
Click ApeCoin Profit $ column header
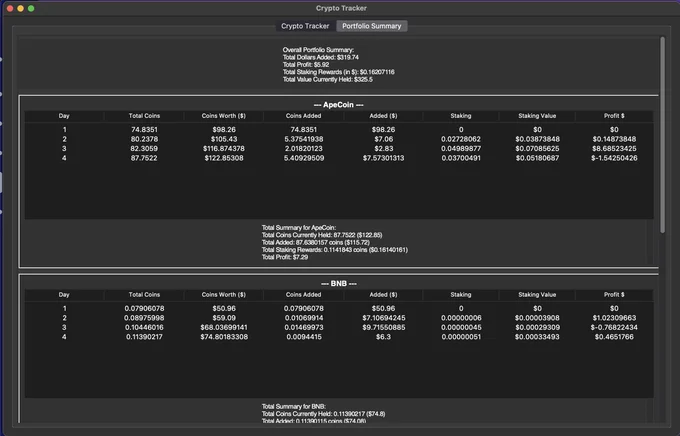(614, 116)
